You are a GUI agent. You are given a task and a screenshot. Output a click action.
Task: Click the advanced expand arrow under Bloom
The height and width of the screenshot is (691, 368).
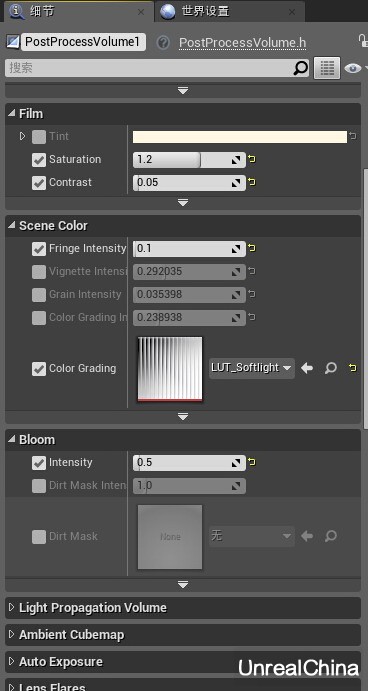[x=183, y=585]
